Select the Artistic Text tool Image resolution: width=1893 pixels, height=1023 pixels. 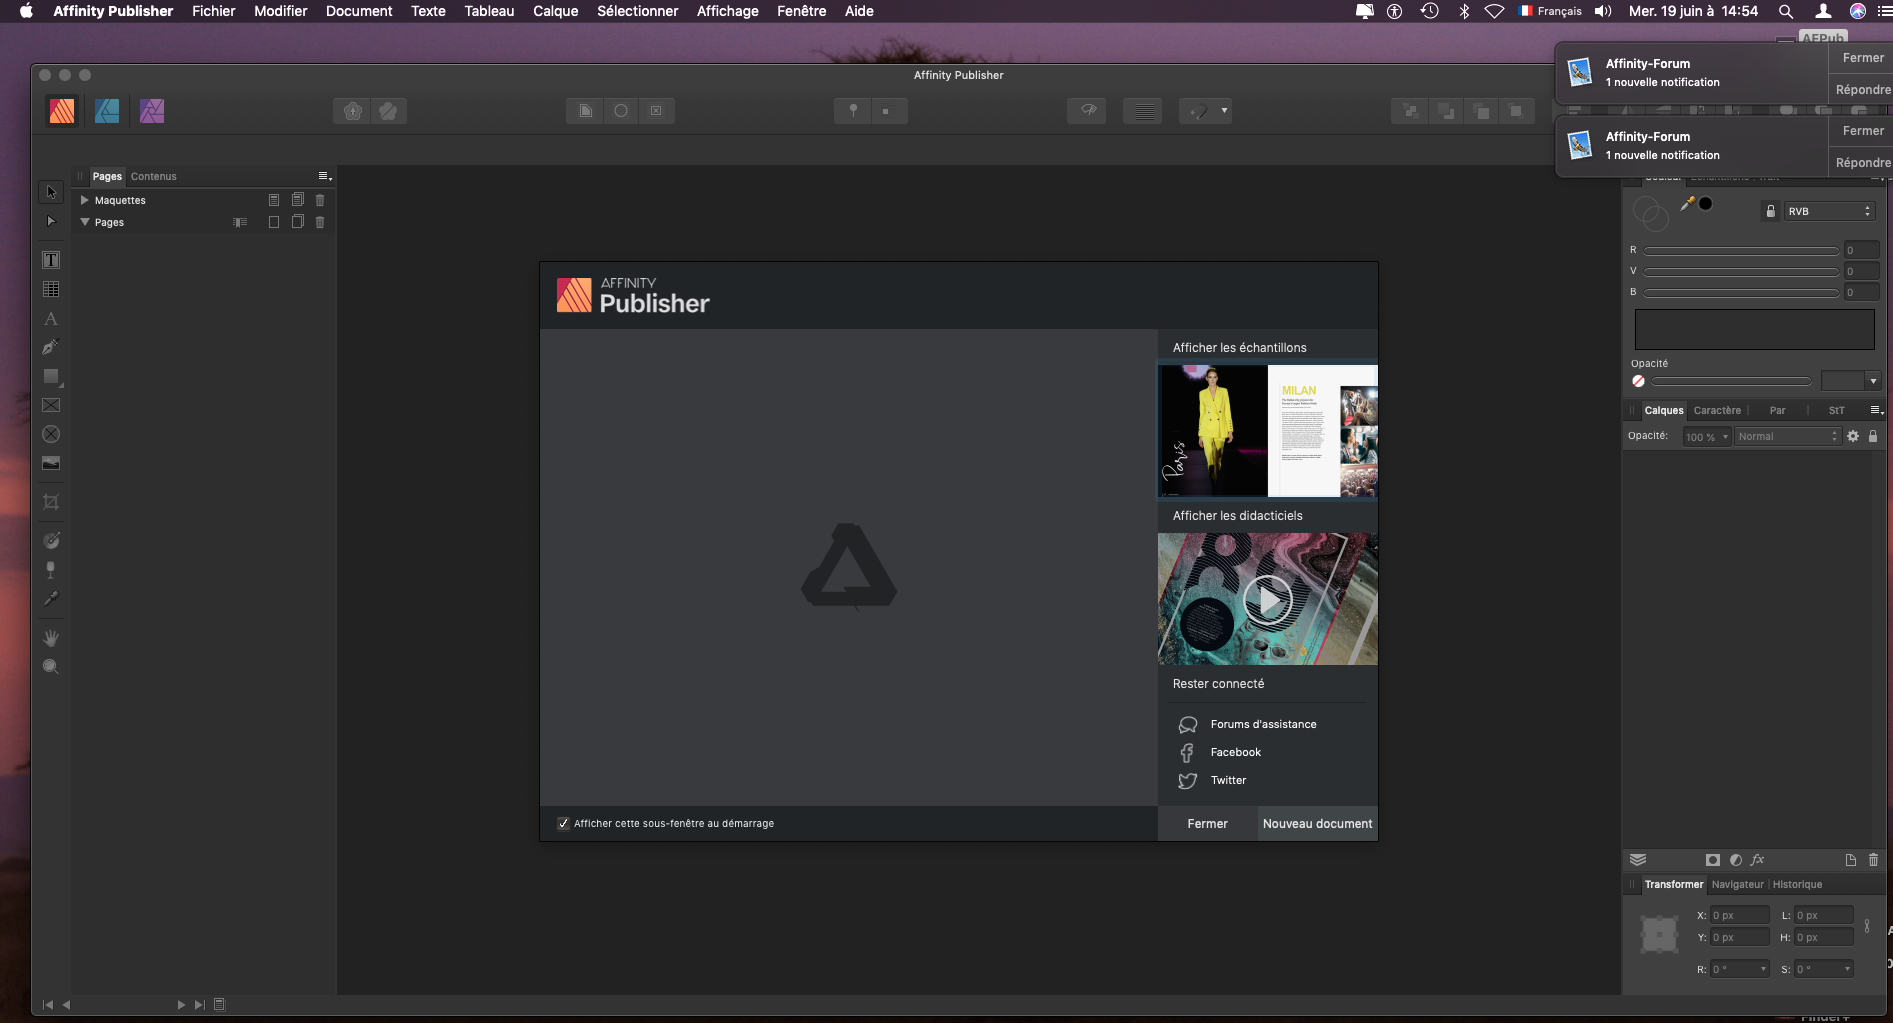51,319
